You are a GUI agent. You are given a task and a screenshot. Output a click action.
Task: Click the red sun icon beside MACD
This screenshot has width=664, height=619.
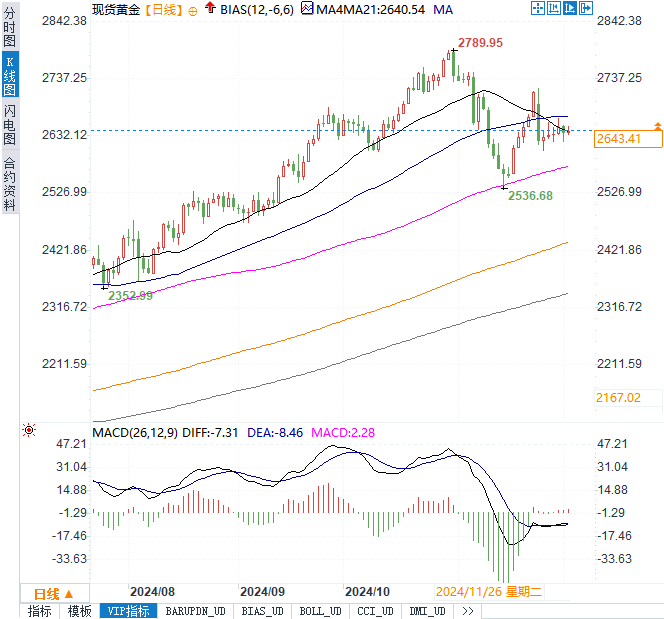coord(29,431)
